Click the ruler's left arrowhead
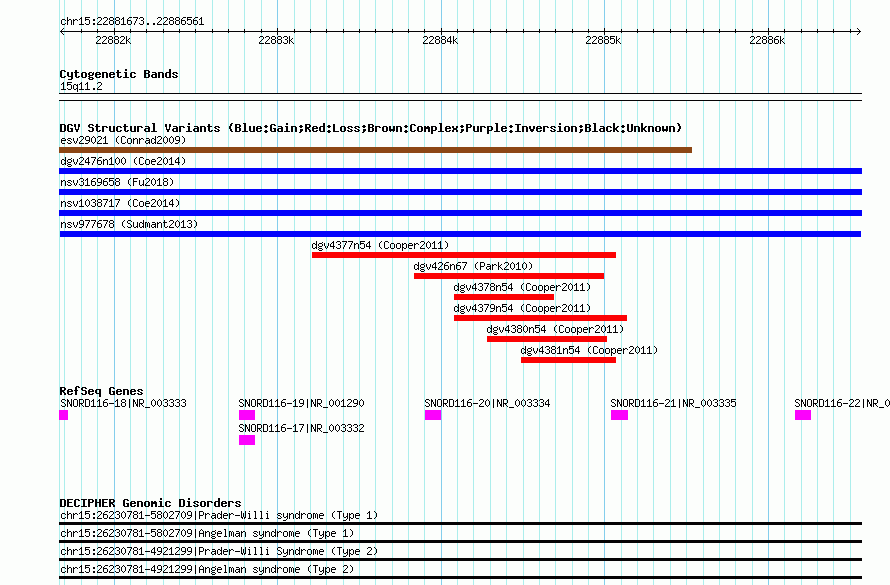The height and width of the screenshot is (585, 890). coord(62,31)
